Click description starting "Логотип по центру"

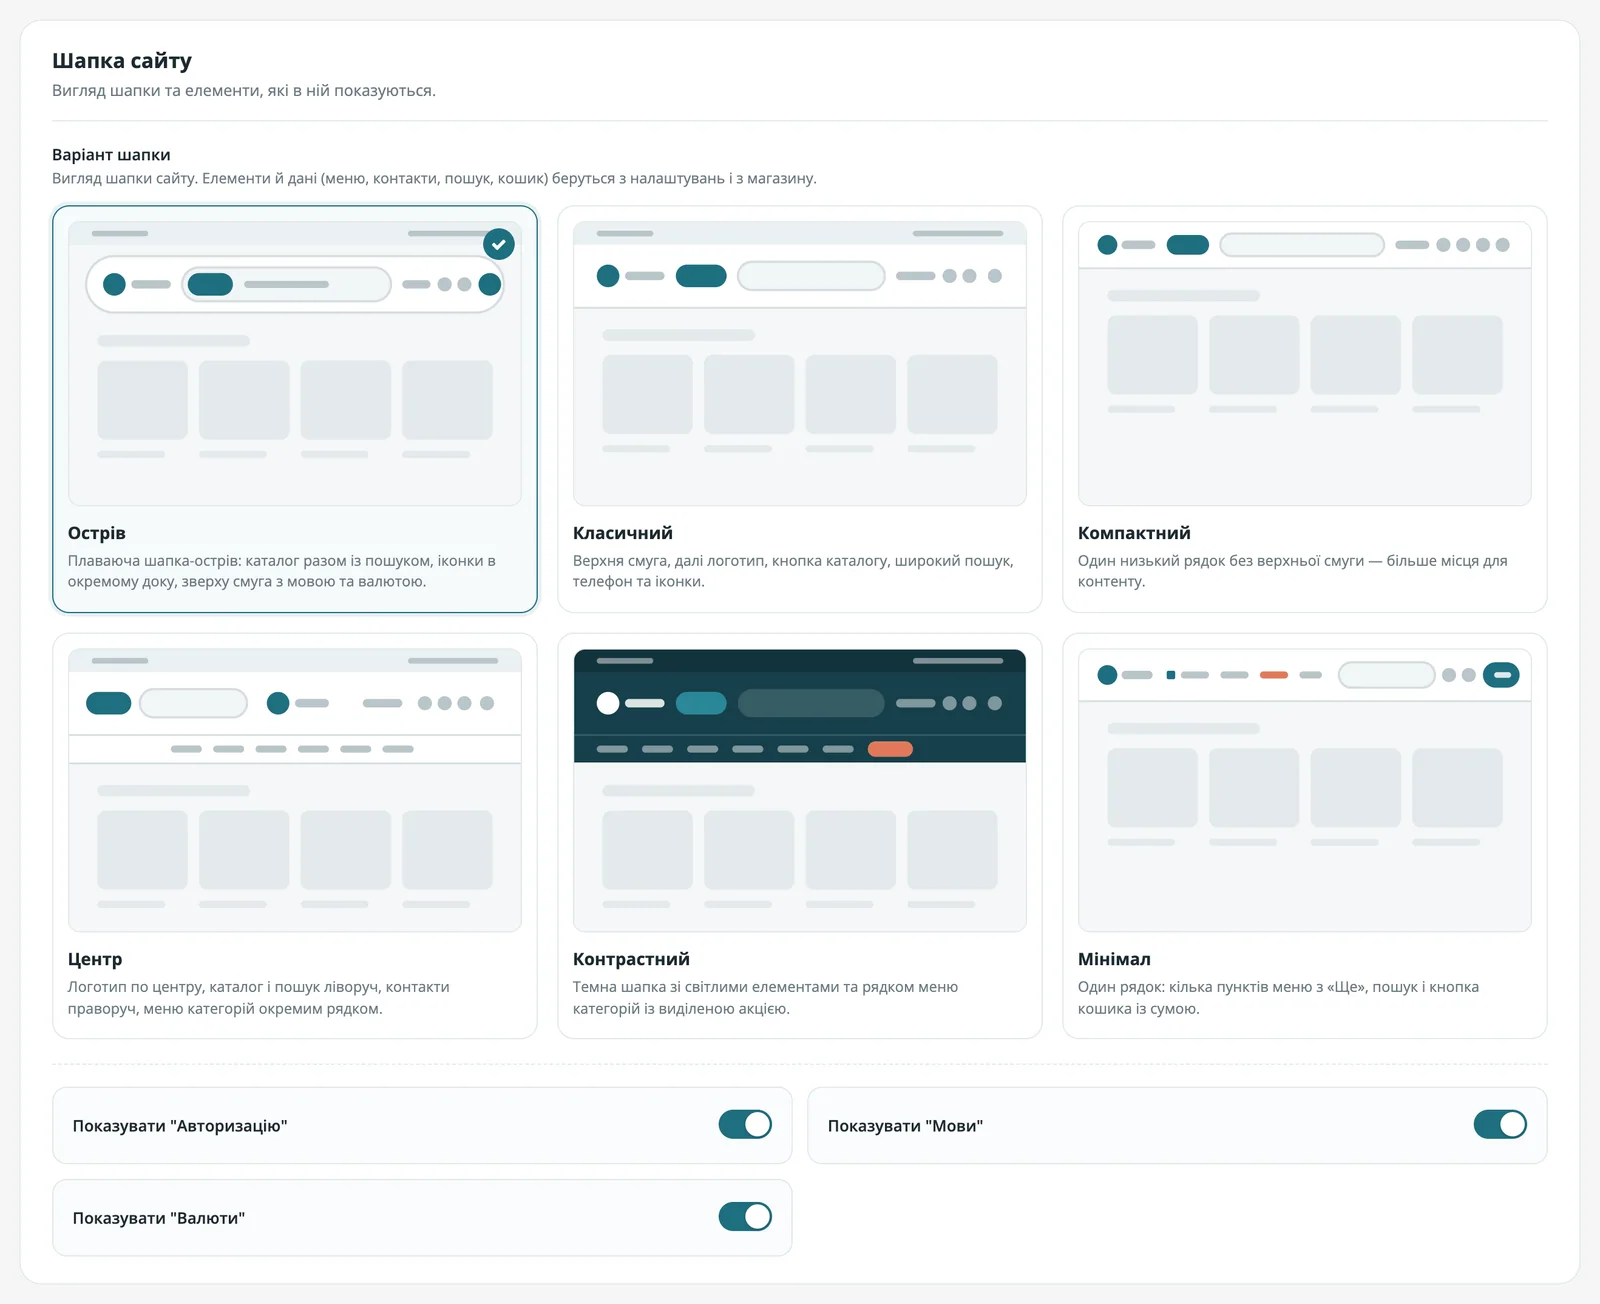(259, 998)
